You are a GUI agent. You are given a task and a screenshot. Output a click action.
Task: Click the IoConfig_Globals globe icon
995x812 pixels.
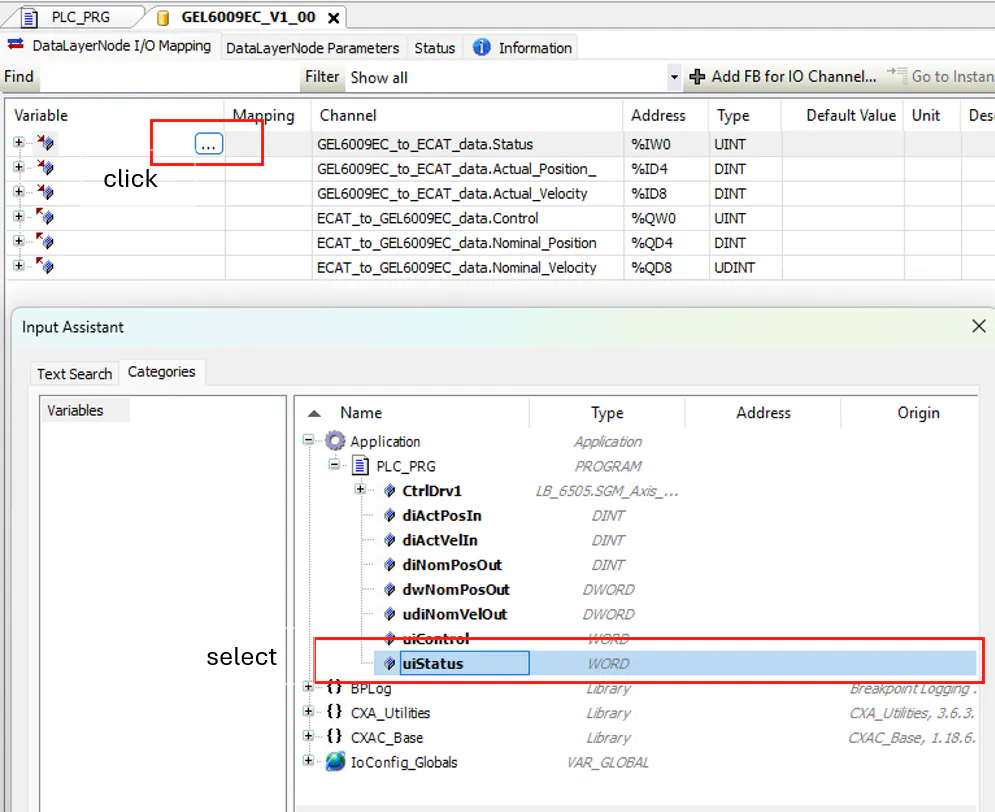335,762
